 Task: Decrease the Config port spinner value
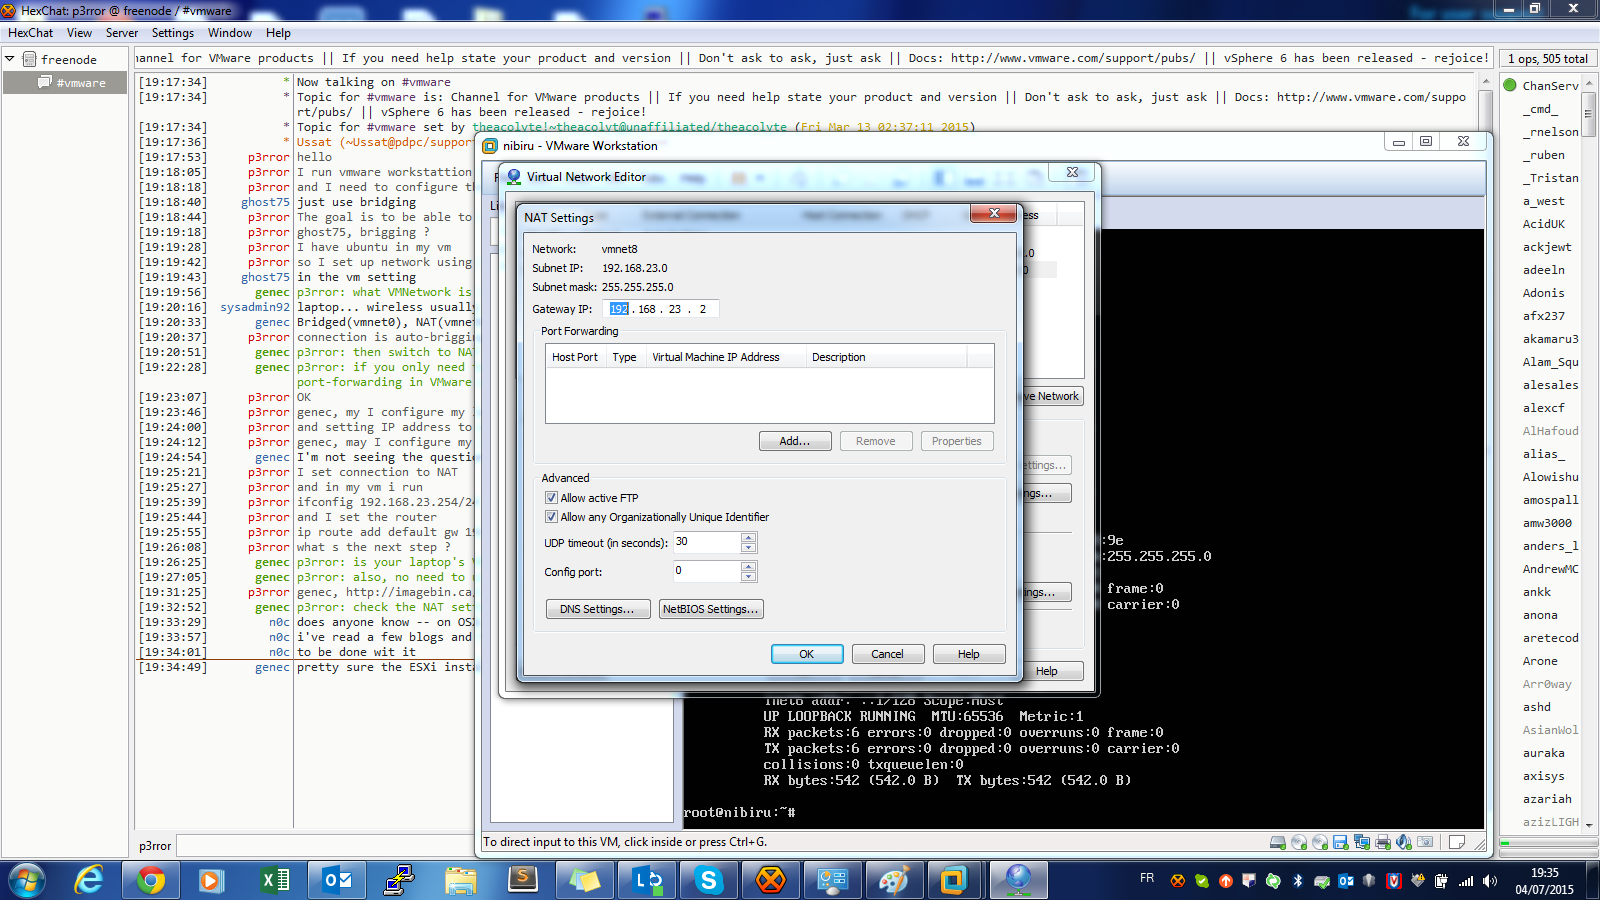[x=748, y=576]
